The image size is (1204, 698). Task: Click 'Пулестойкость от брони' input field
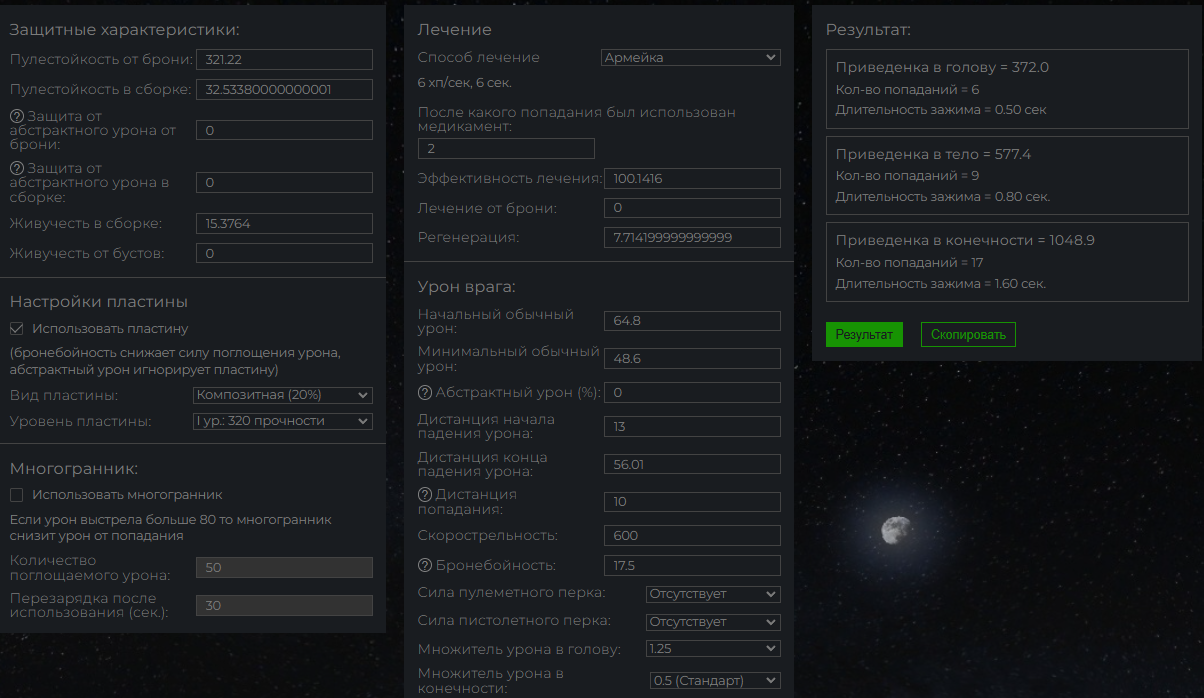(x=284, y=60)
